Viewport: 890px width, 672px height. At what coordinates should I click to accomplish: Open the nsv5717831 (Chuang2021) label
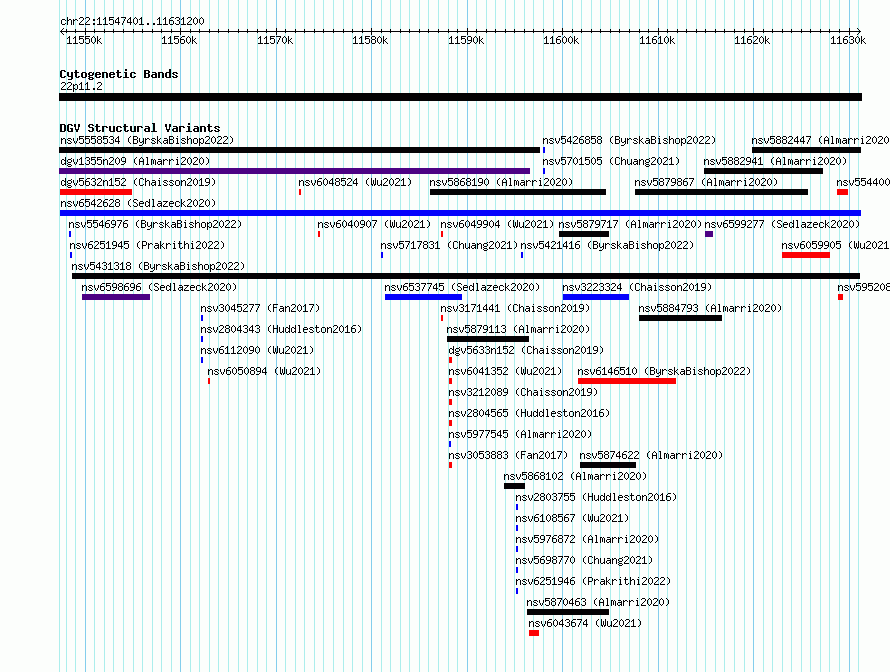(x=449, y=245)
